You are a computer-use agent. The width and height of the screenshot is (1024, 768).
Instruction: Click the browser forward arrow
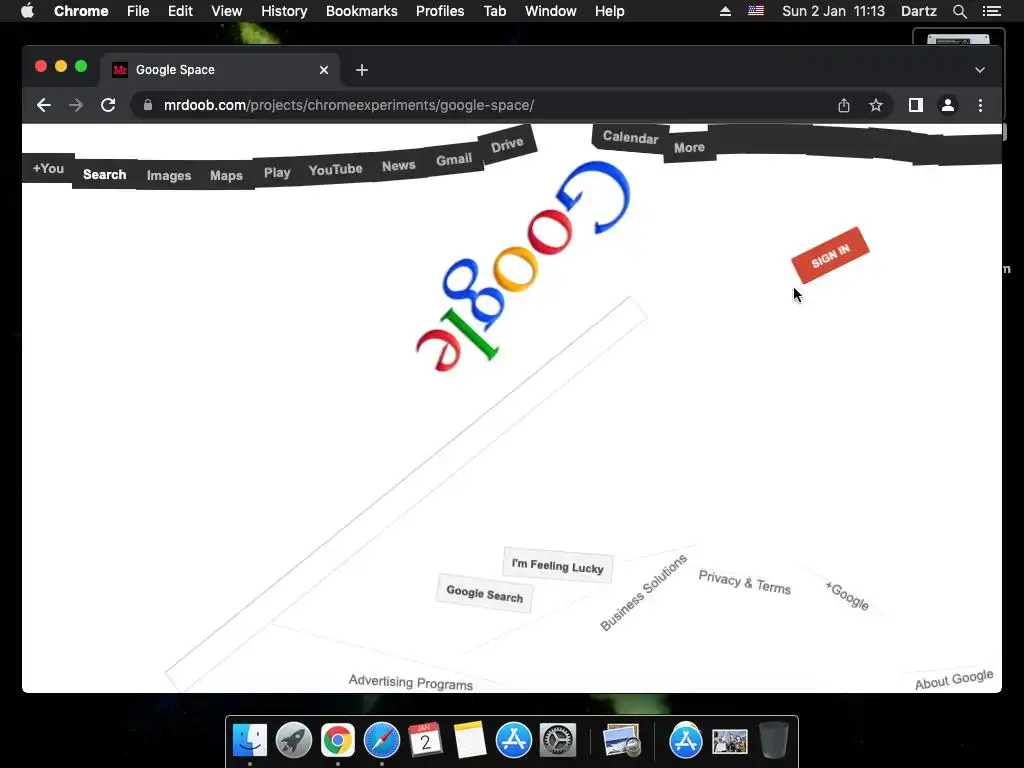coord(76,105)
